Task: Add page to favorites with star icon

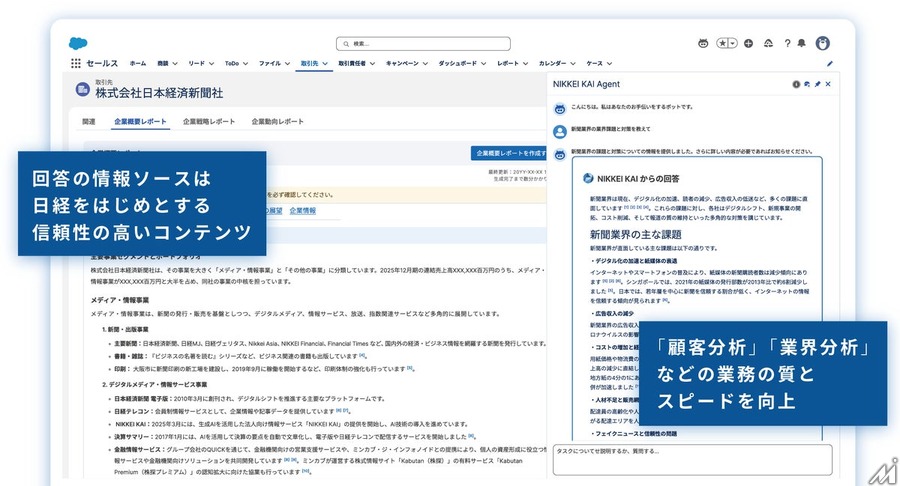Action: [x=723, y=43]
